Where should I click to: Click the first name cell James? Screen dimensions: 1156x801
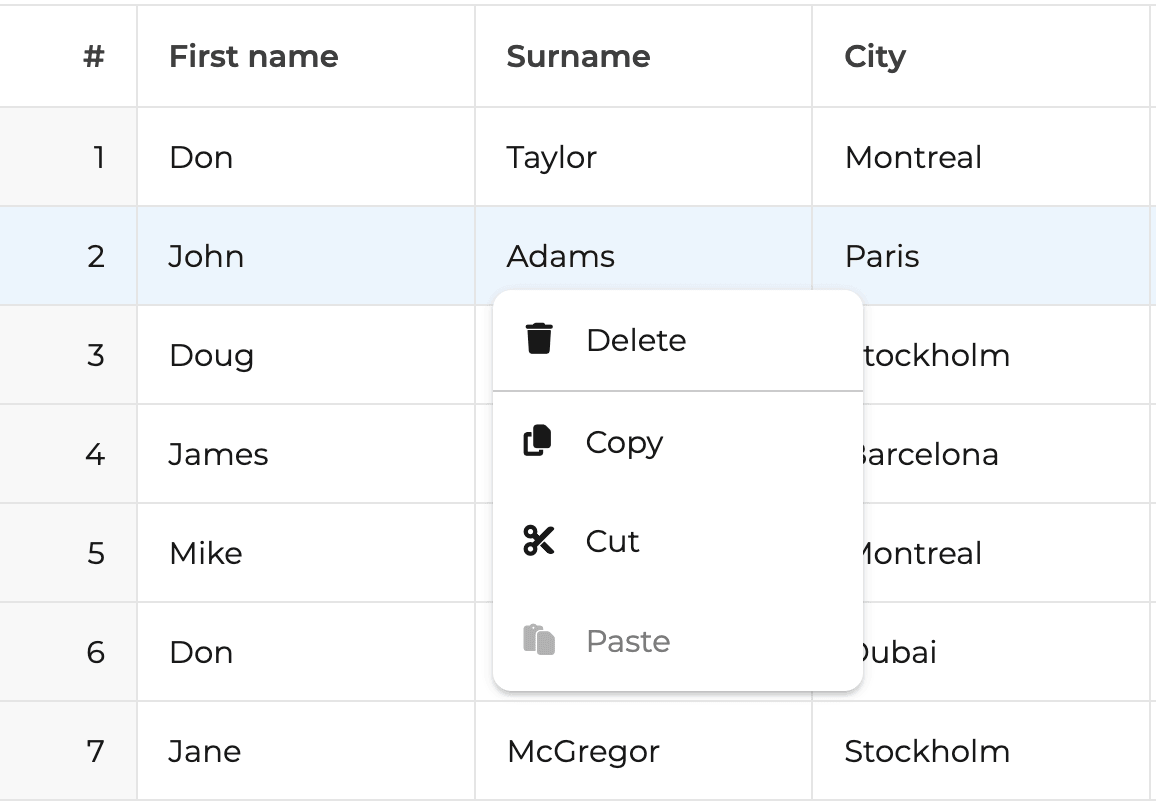306,454
